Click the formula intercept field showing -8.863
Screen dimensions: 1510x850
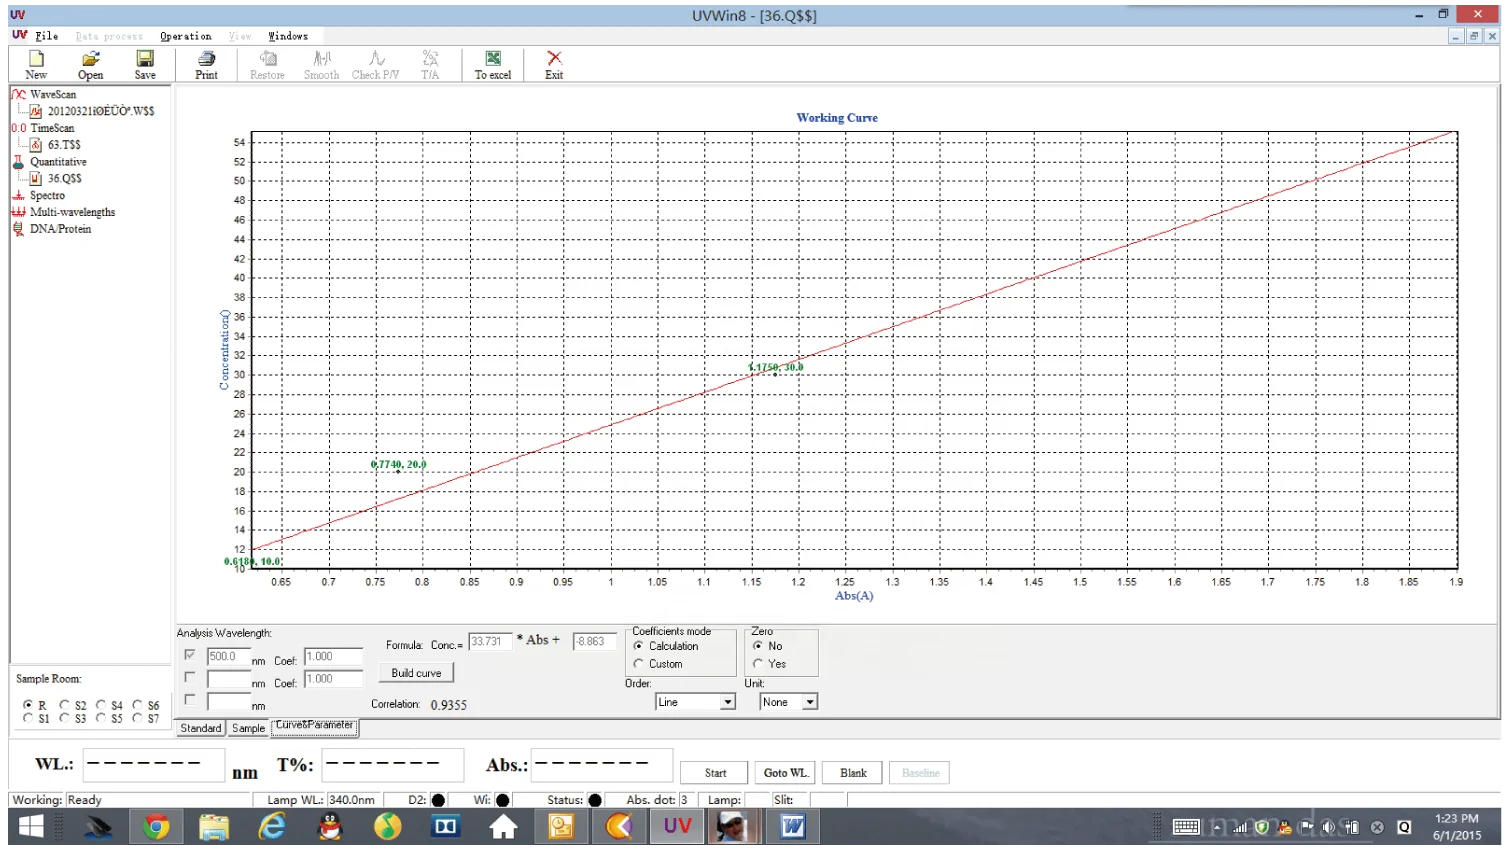click(x=594, y=642)
